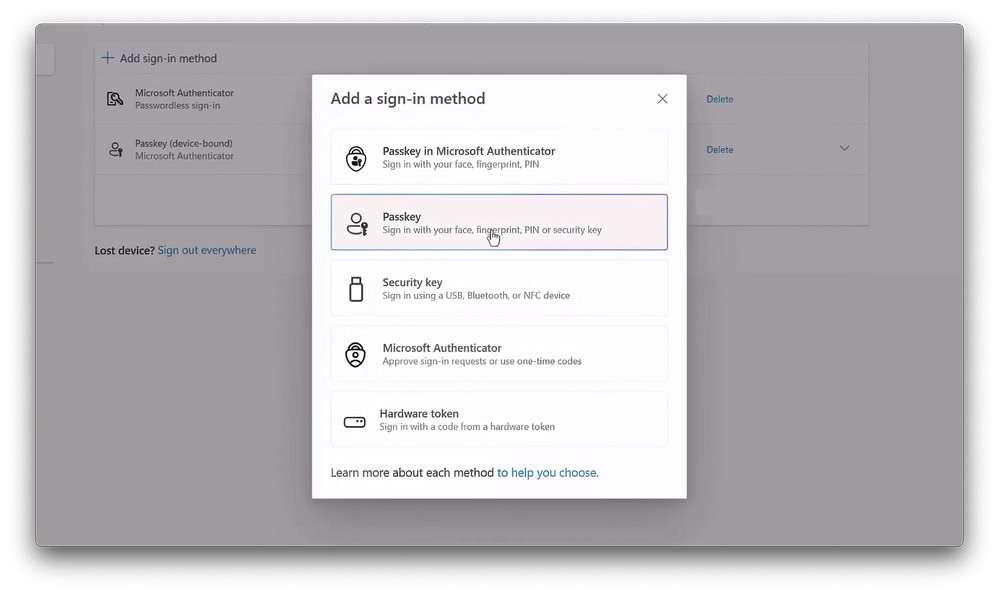
Task: Click the USB Security key icon
Action: click(x=356, y=289)
